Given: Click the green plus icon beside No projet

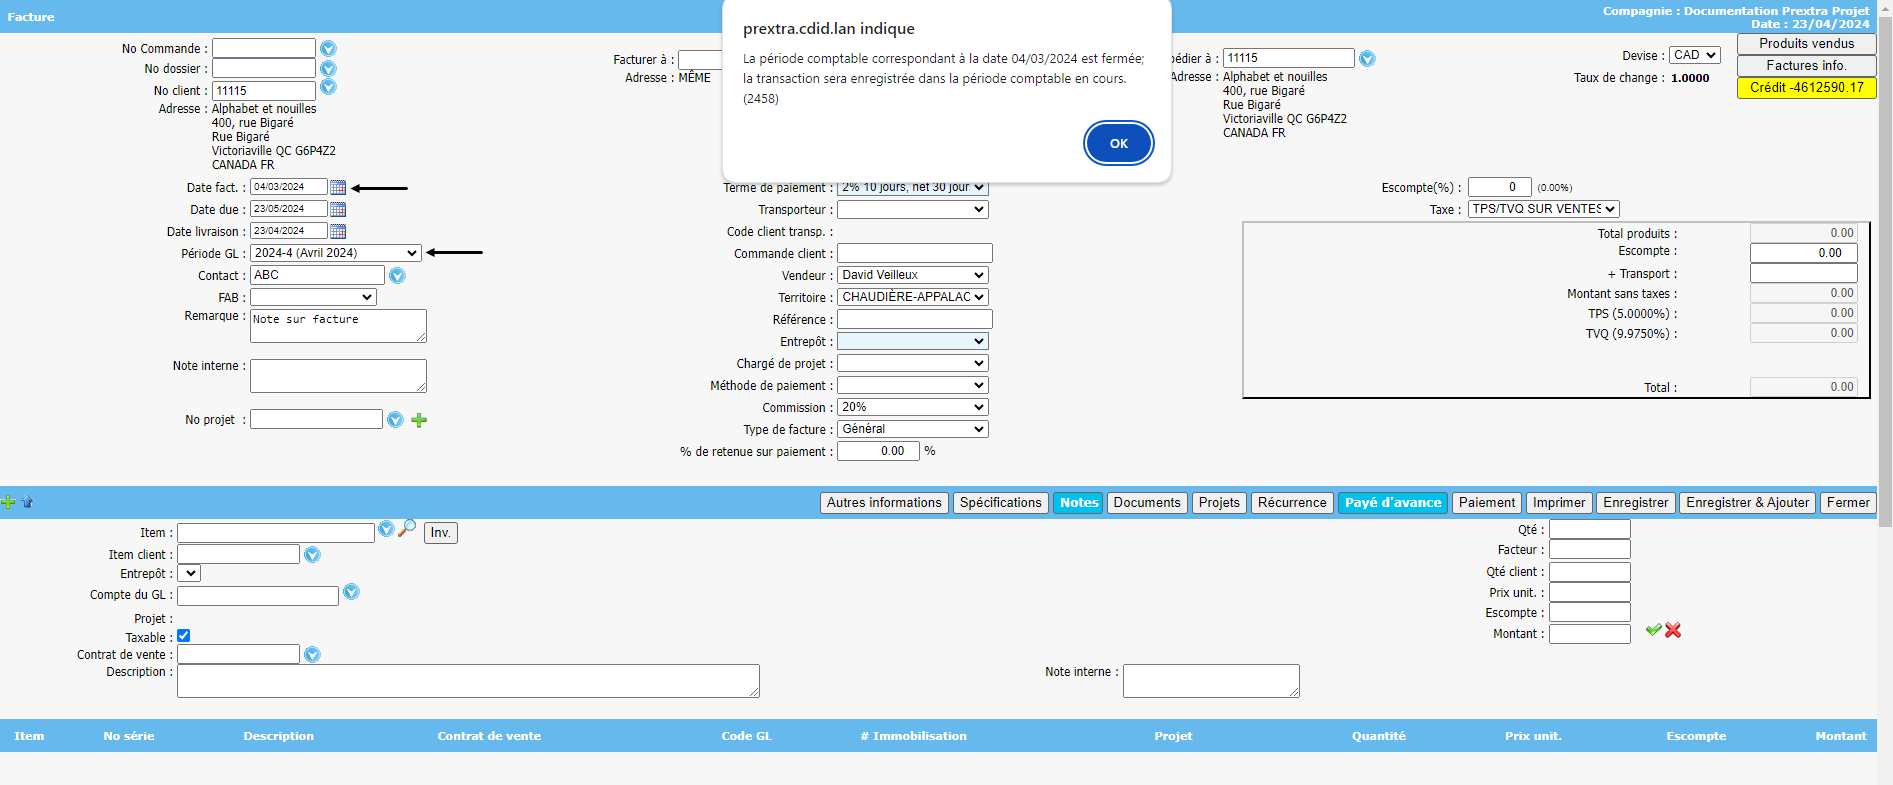Looking at the screenshot, I should (x=419, y=420).
